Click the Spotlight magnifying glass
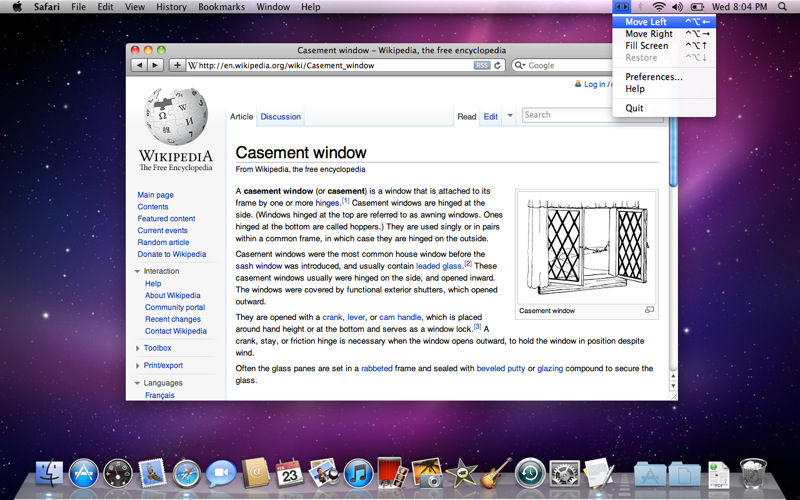The height and width of the screenshot is (500, 800). pos(782,7)
